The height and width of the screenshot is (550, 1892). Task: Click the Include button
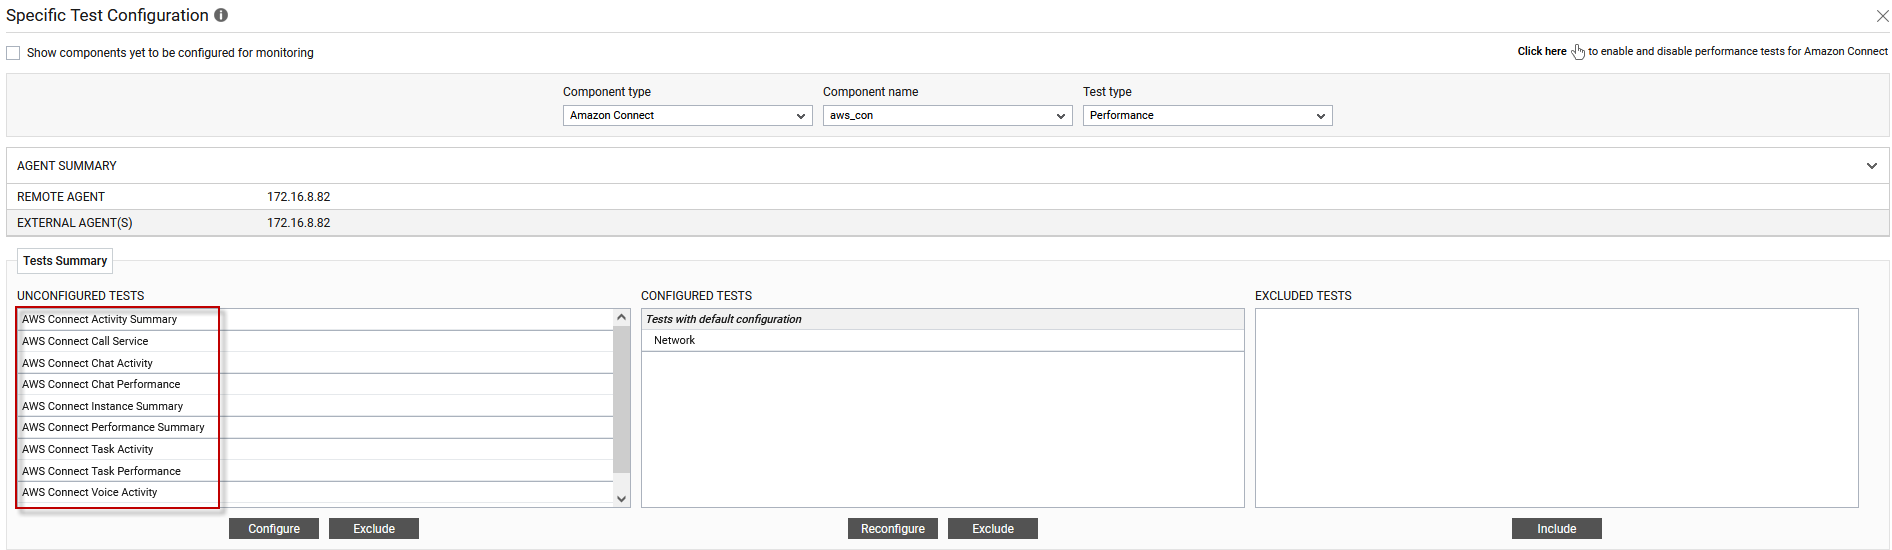pos(1556,529)
